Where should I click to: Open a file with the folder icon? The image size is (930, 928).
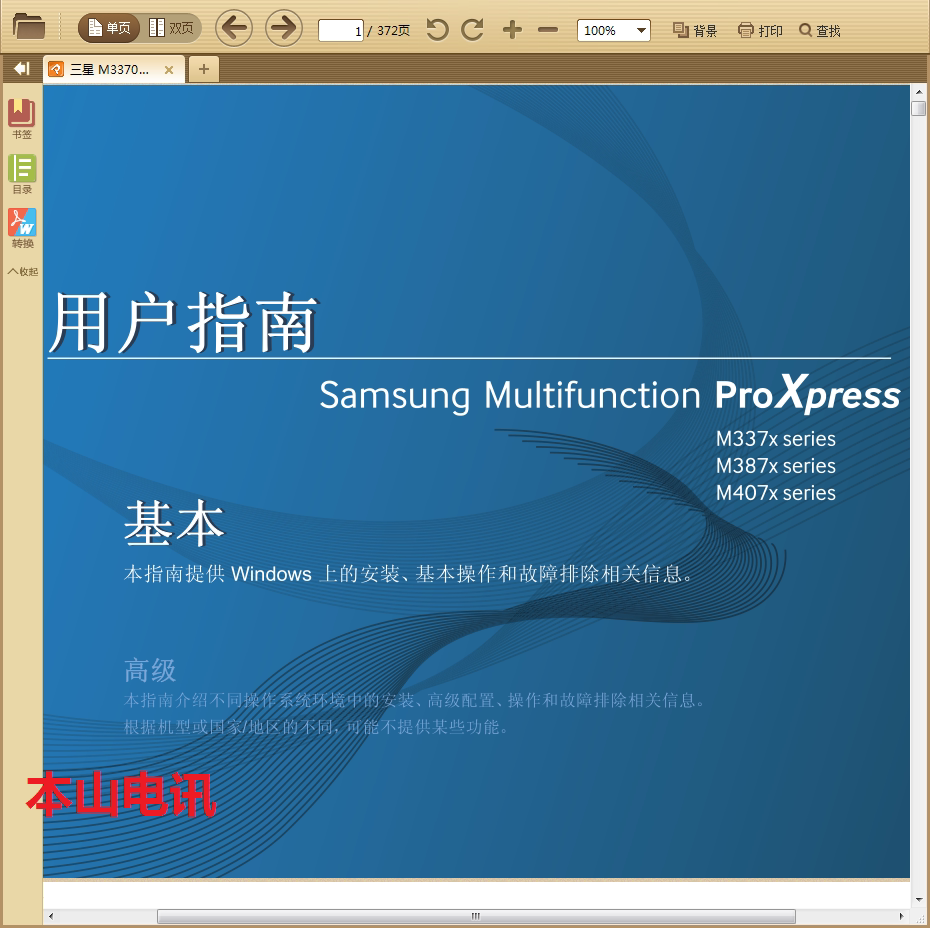[x=28, y=27]
